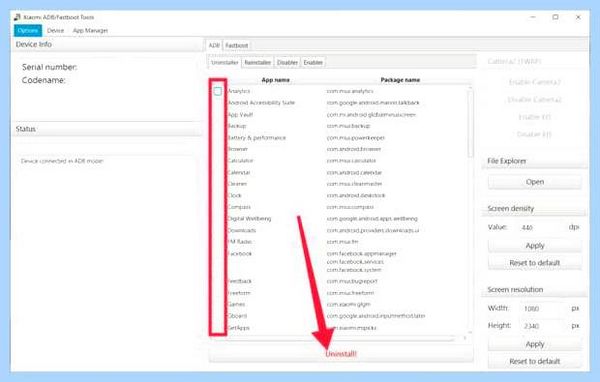600x382 pixels.
Task: Click the Enable EIS button
Action: point(535,117)
